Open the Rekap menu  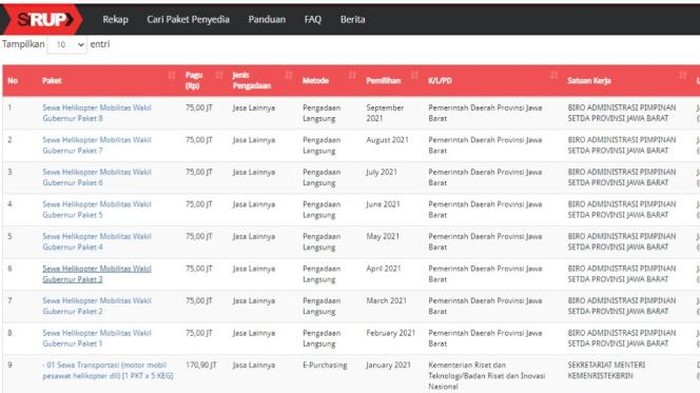(x=115, y=19)
